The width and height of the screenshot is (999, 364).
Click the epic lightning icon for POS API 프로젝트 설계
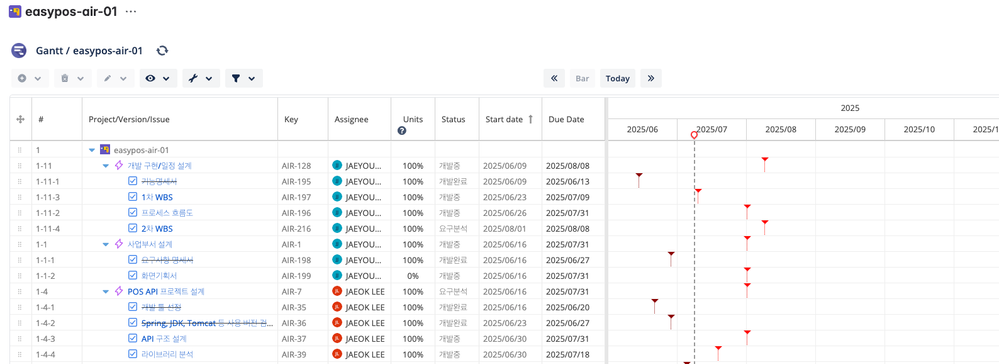[x=119, y=291]
